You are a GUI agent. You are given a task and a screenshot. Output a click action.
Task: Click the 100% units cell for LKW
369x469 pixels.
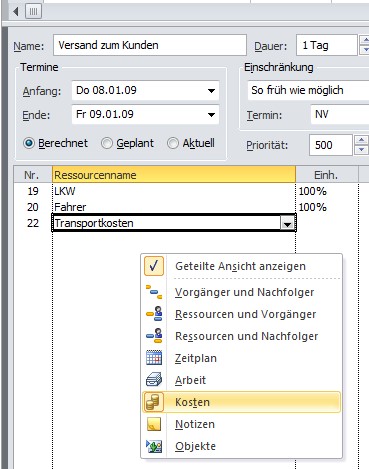point(327,191)
